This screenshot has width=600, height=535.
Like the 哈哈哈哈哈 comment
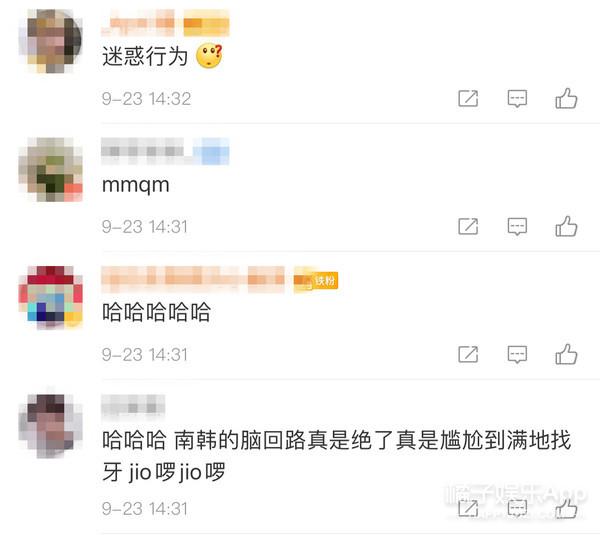(566, 354)
